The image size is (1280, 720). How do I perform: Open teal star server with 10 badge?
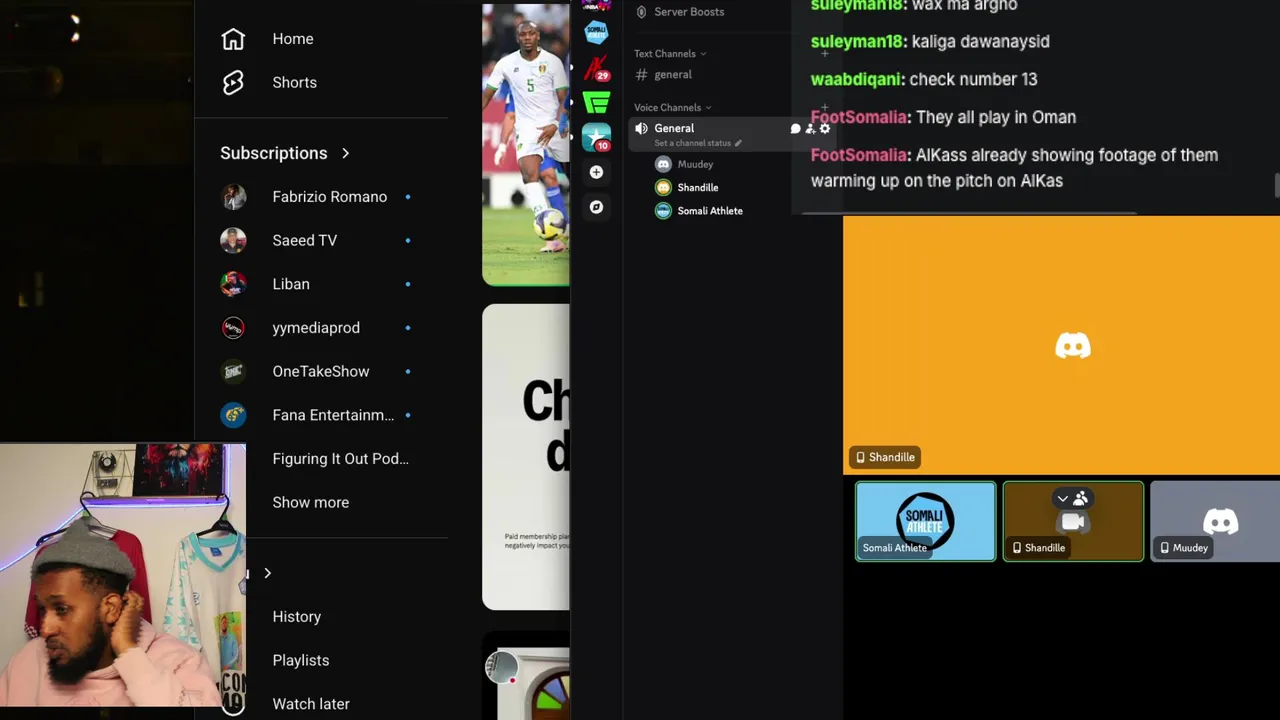coord(596,137)
